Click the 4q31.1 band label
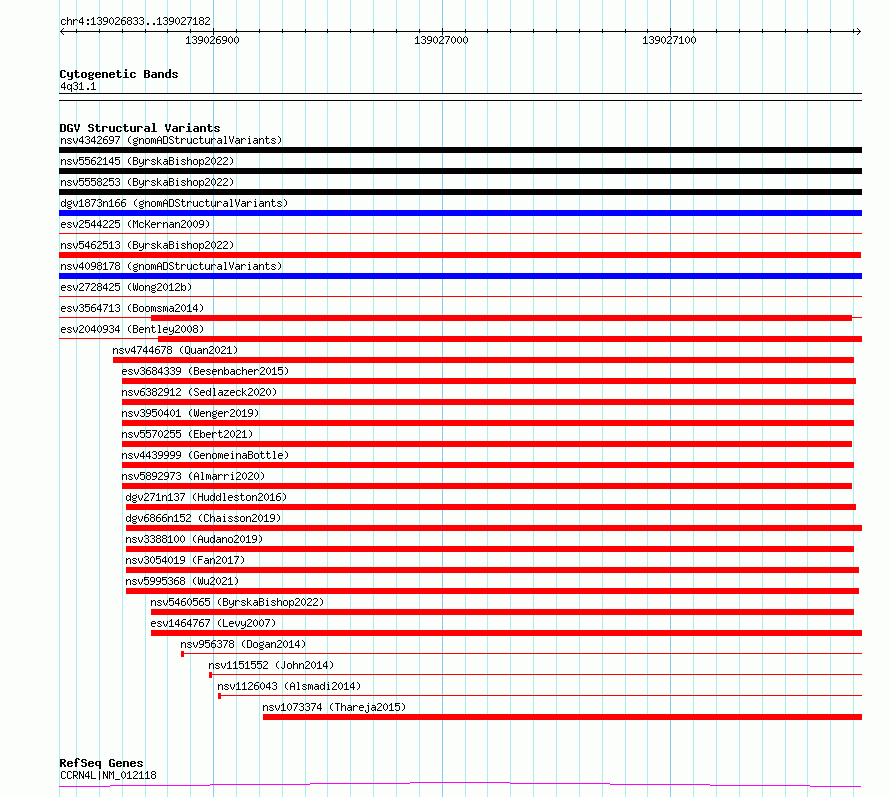The width and height of the screenshot is (890, 797). (78, 86)
